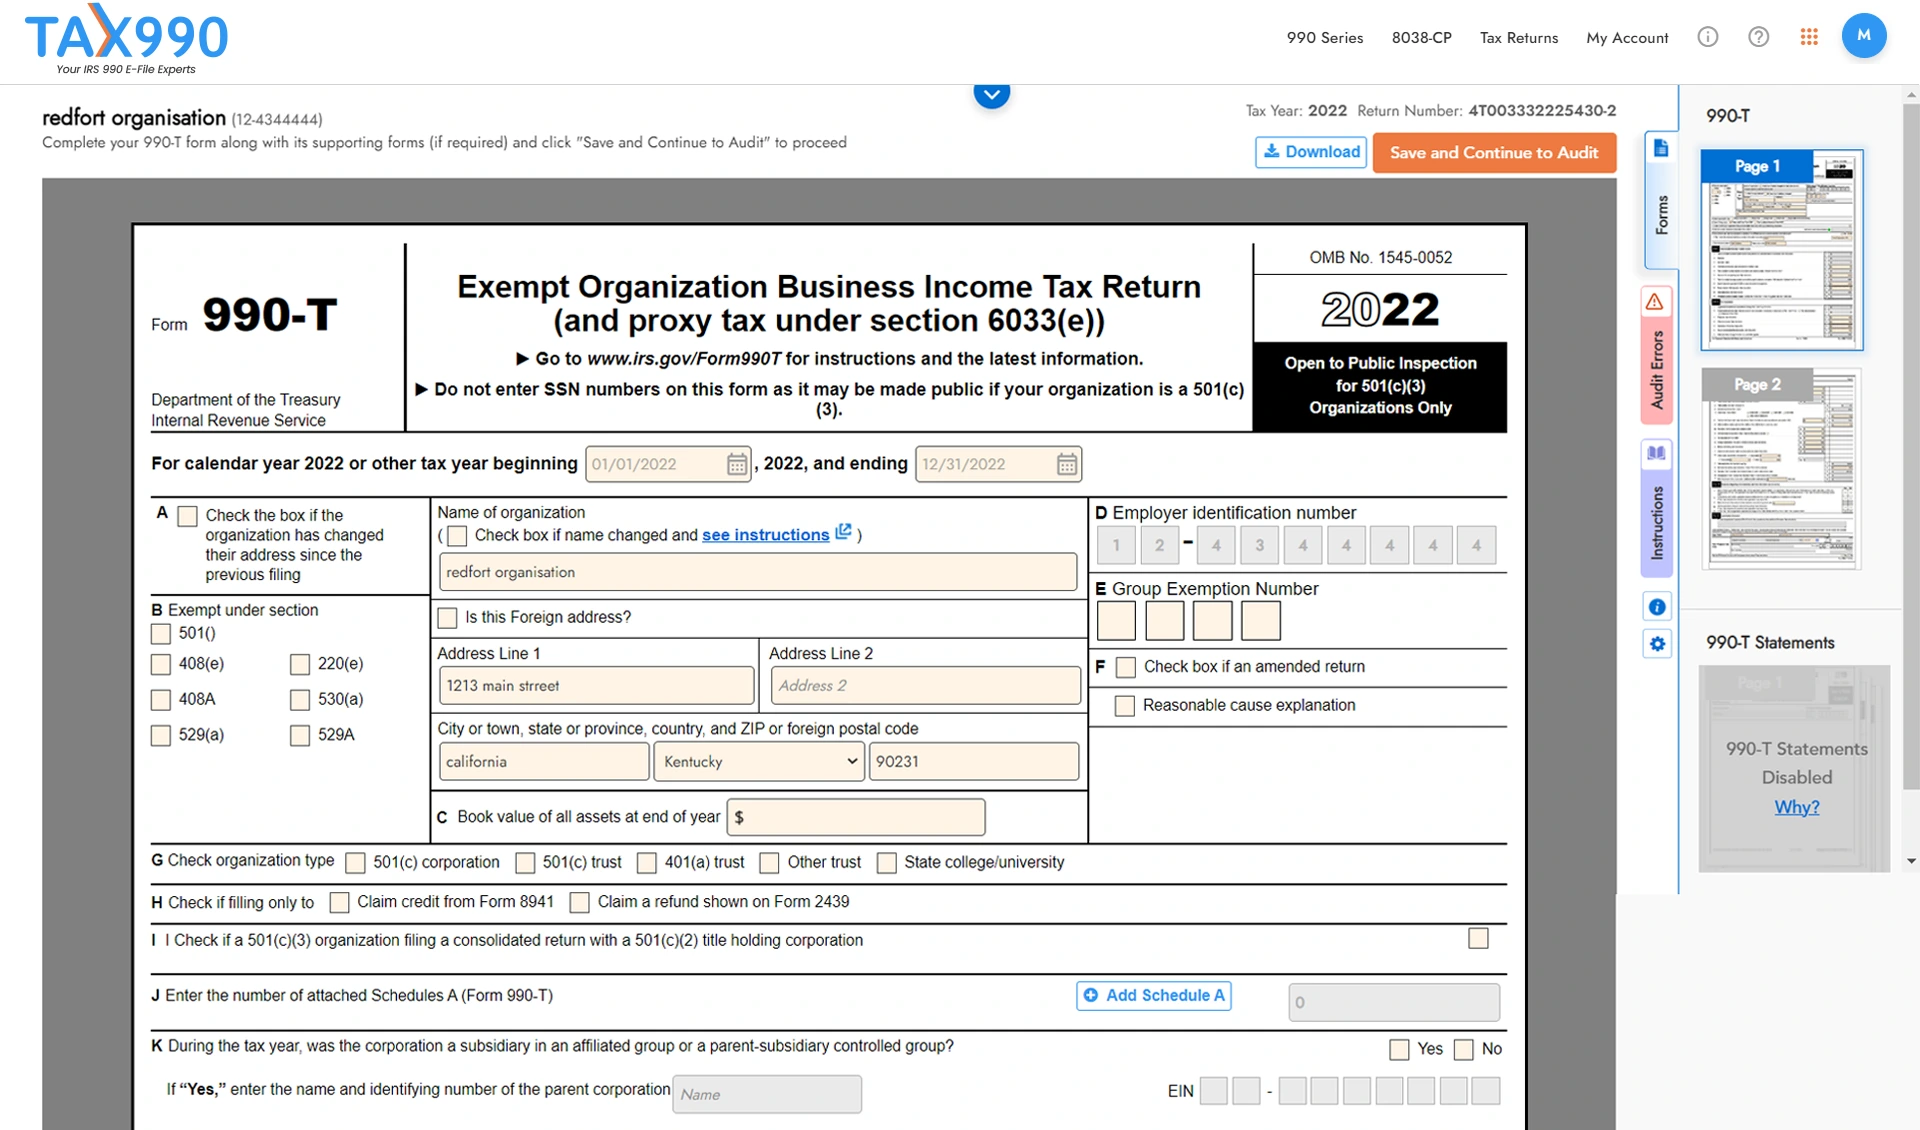
Task: Navigate to Tax Returns menu
Action: 1519,36
